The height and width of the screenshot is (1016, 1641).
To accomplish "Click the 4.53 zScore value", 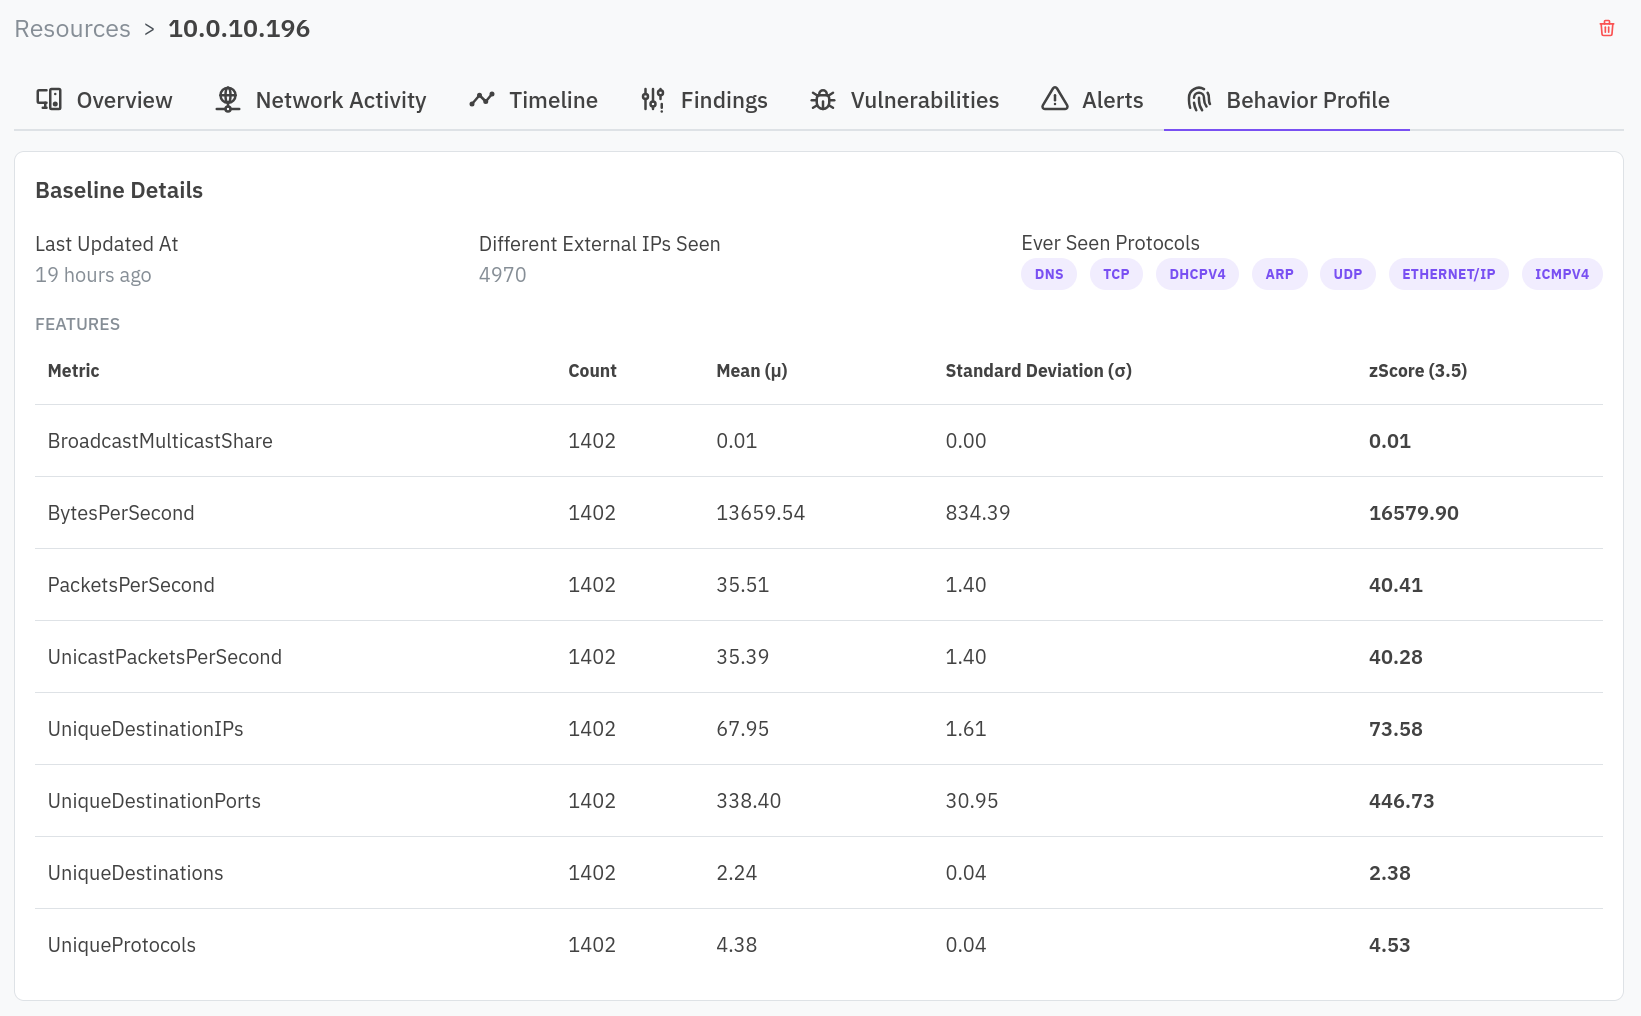I will click(x=1390, y=945).
